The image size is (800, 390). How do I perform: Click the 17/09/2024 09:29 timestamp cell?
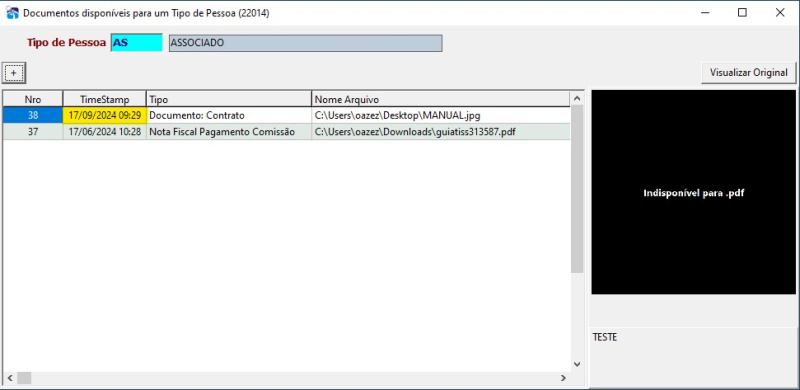(105, 115)
